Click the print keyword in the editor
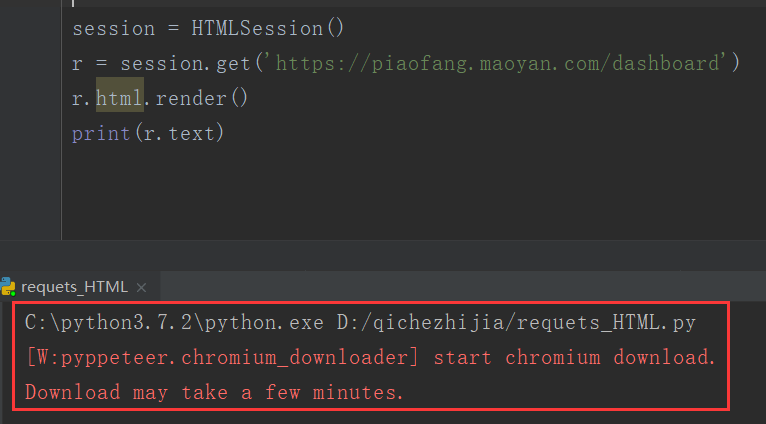Image resolution: width=766 pixels, height=424 pixels. [x=101, y=133]
